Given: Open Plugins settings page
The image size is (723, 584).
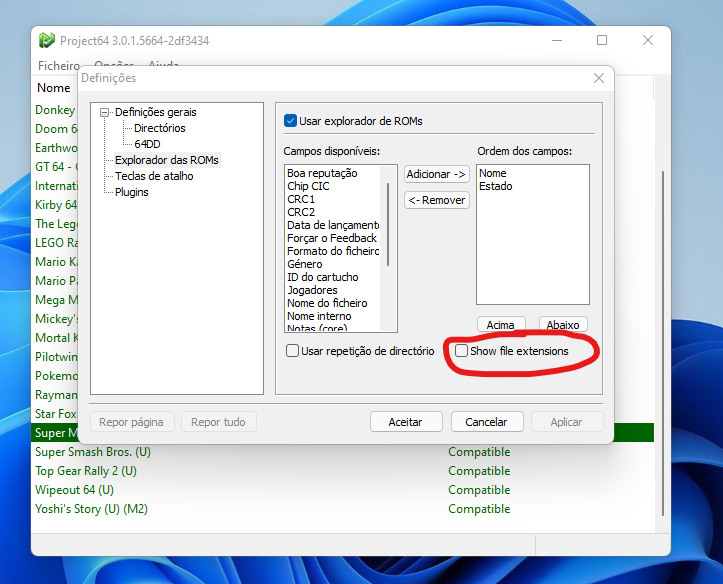Looking at the screenshot, I should [132, 192].
